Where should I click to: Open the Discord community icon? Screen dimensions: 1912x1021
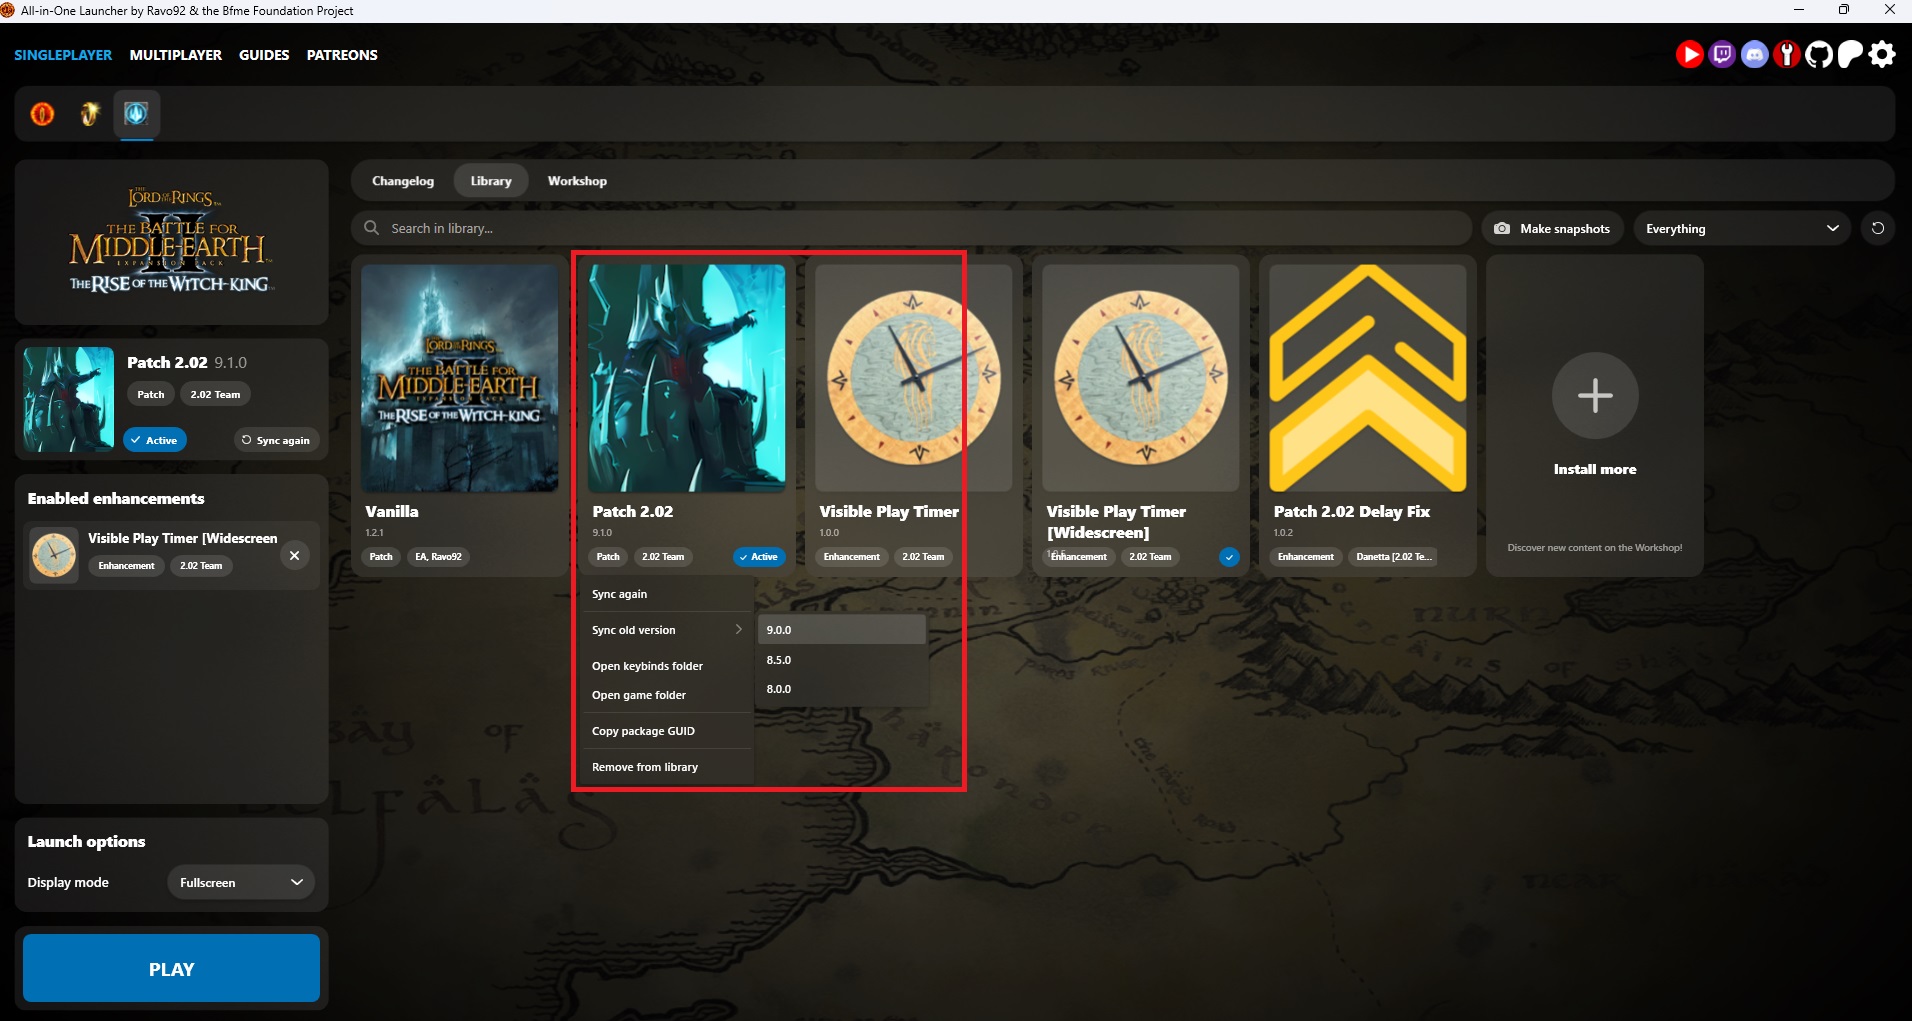[x=1753, y=55]
